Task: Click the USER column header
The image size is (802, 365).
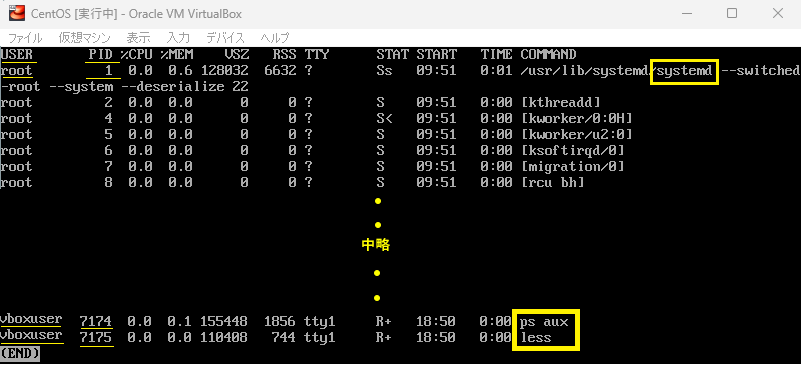Action: [x=16, y=55]
